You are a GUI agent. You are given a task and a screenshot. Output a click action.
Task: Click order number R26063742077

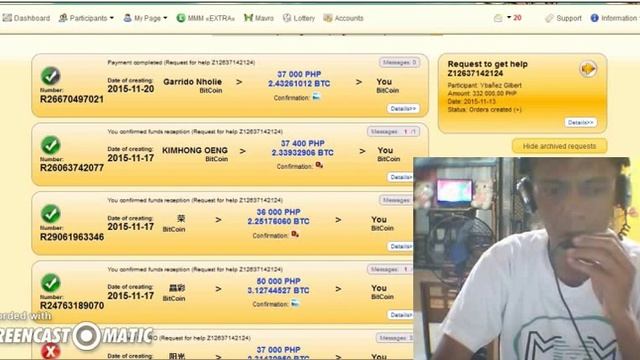pos(72,168)
